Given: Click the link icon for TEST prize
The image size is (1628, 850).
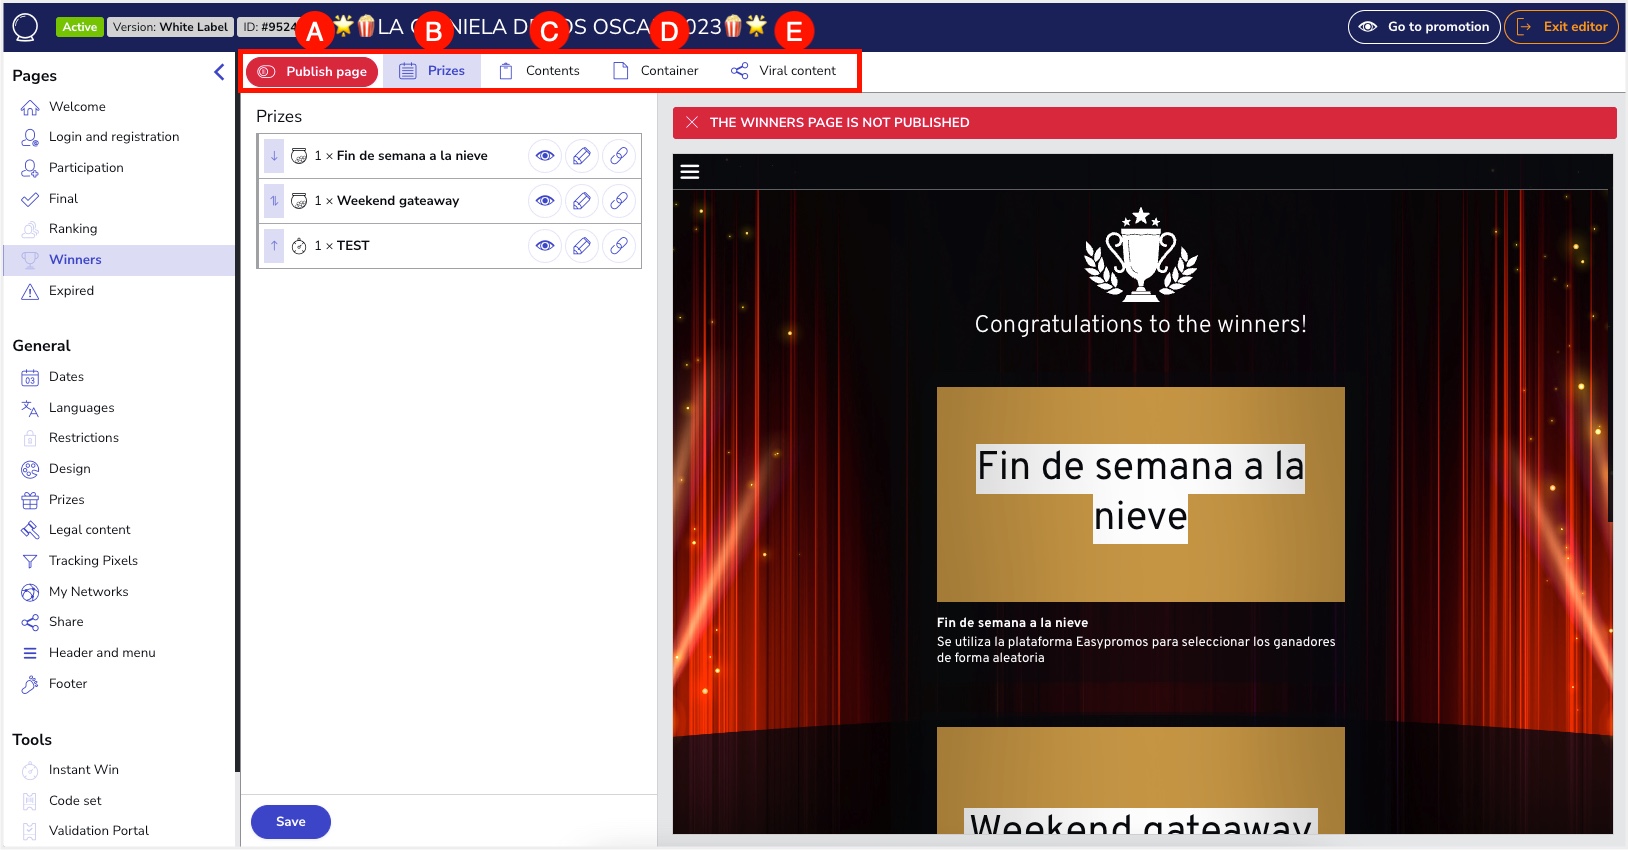Looking at the screenshot, I should coord(619,246).
